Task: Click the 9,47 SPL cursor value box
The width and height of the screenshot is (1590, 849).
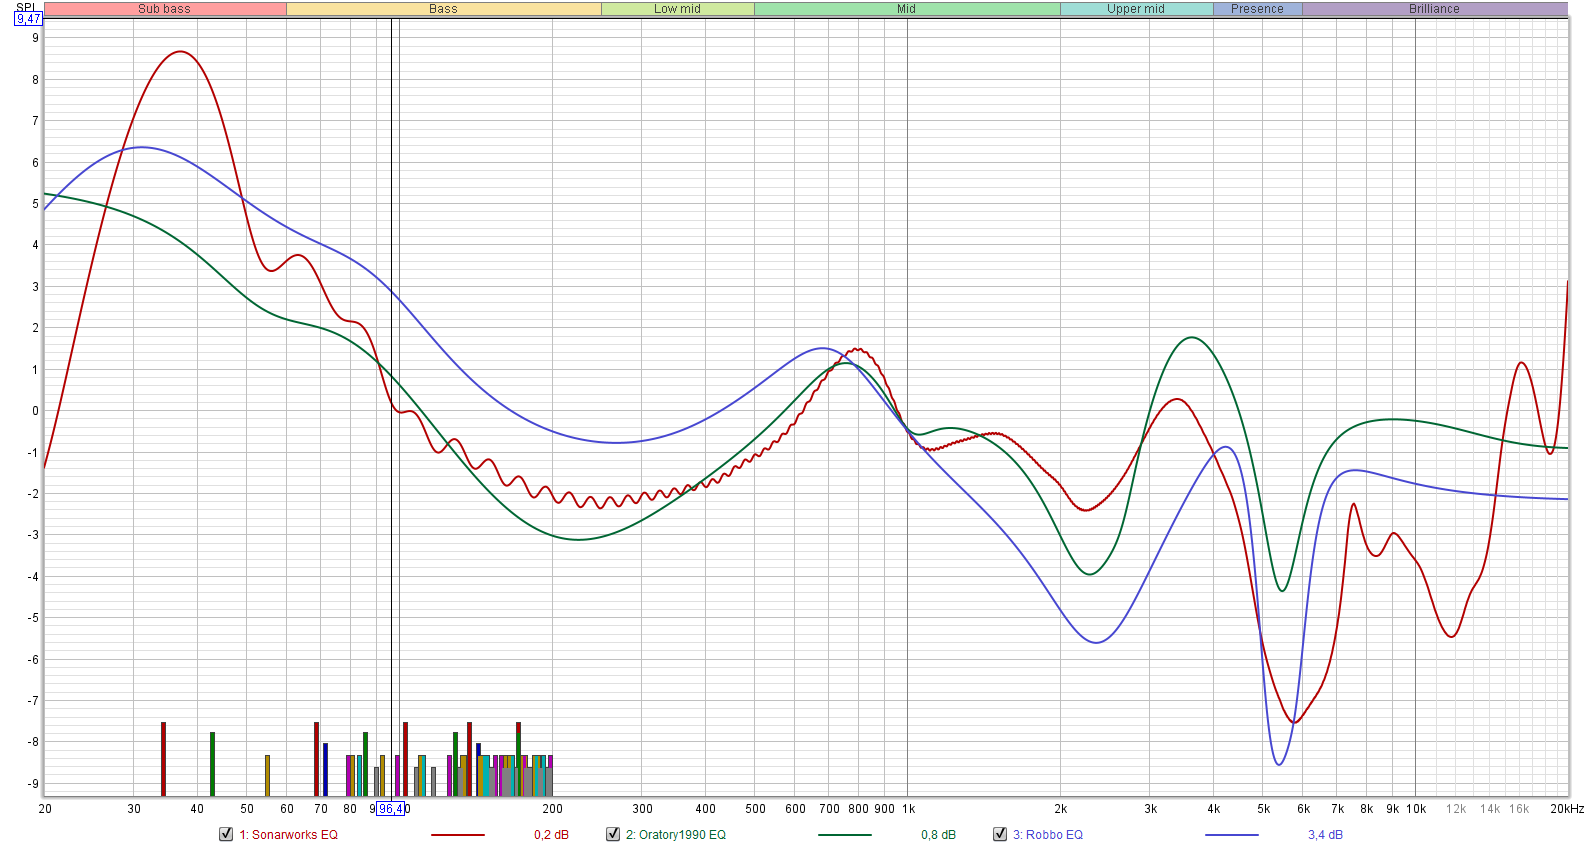Action: (29, 19)
